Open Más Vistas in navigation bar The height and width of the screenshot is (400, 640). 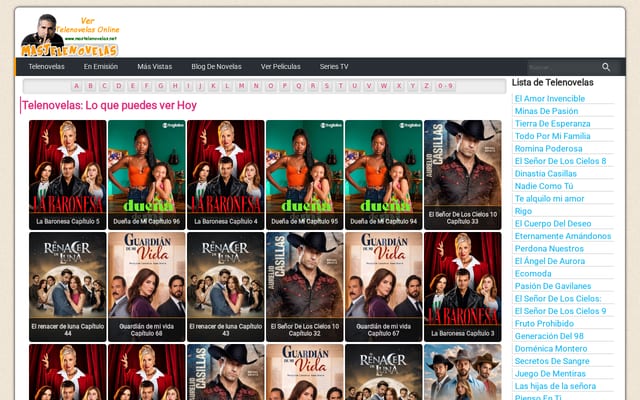click(x=155, y=67)
